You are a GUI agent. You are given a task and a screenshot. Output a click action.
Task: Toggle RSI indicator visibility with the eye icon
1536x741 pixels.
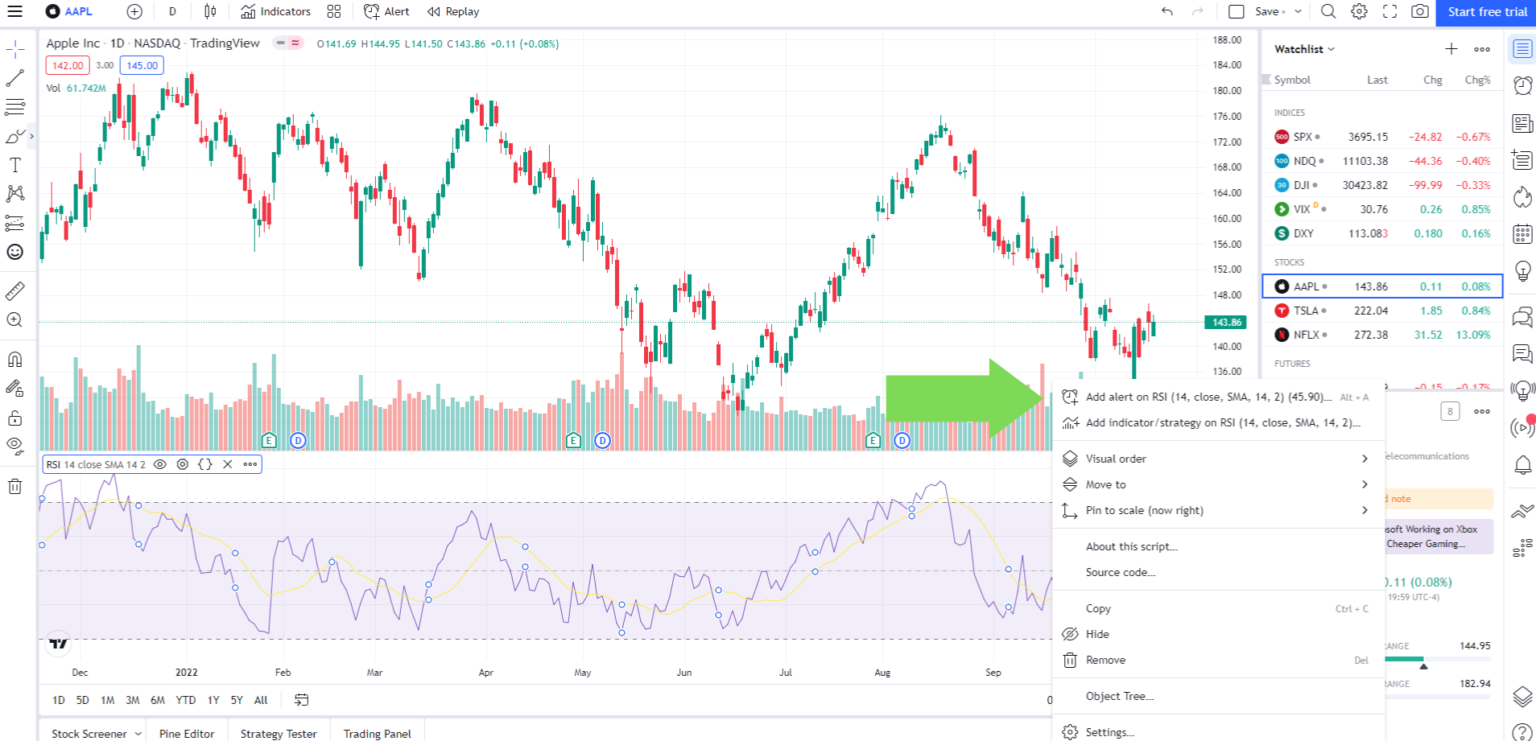pos(160,464)
